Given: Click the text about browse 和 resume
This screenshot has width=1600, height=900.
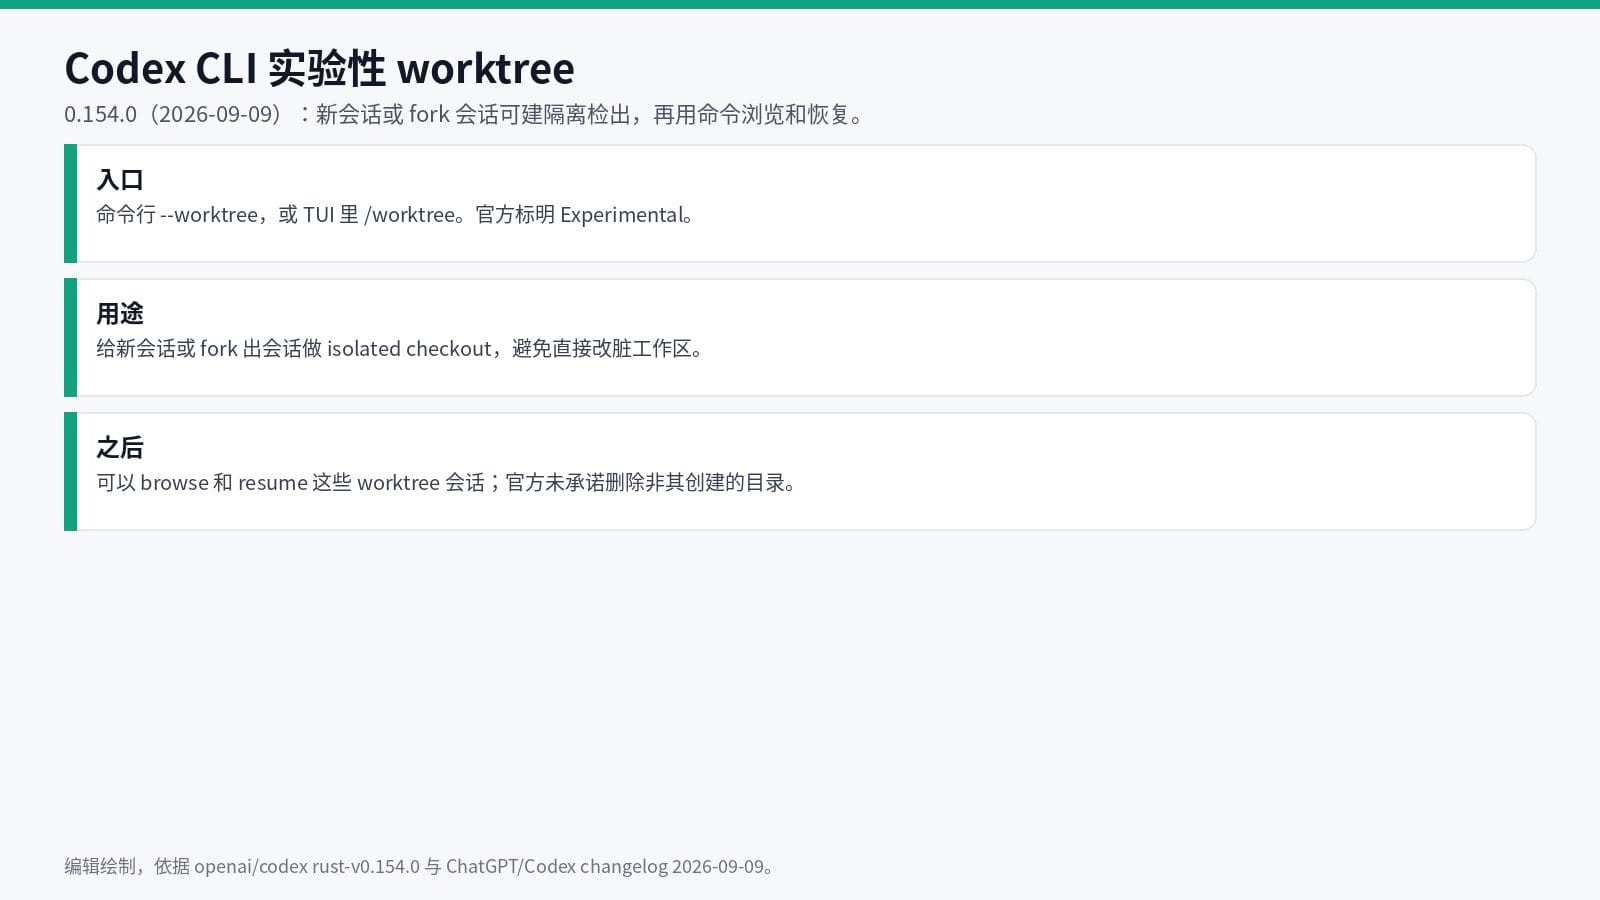Looking at the screenshot, I should [448, 483].
